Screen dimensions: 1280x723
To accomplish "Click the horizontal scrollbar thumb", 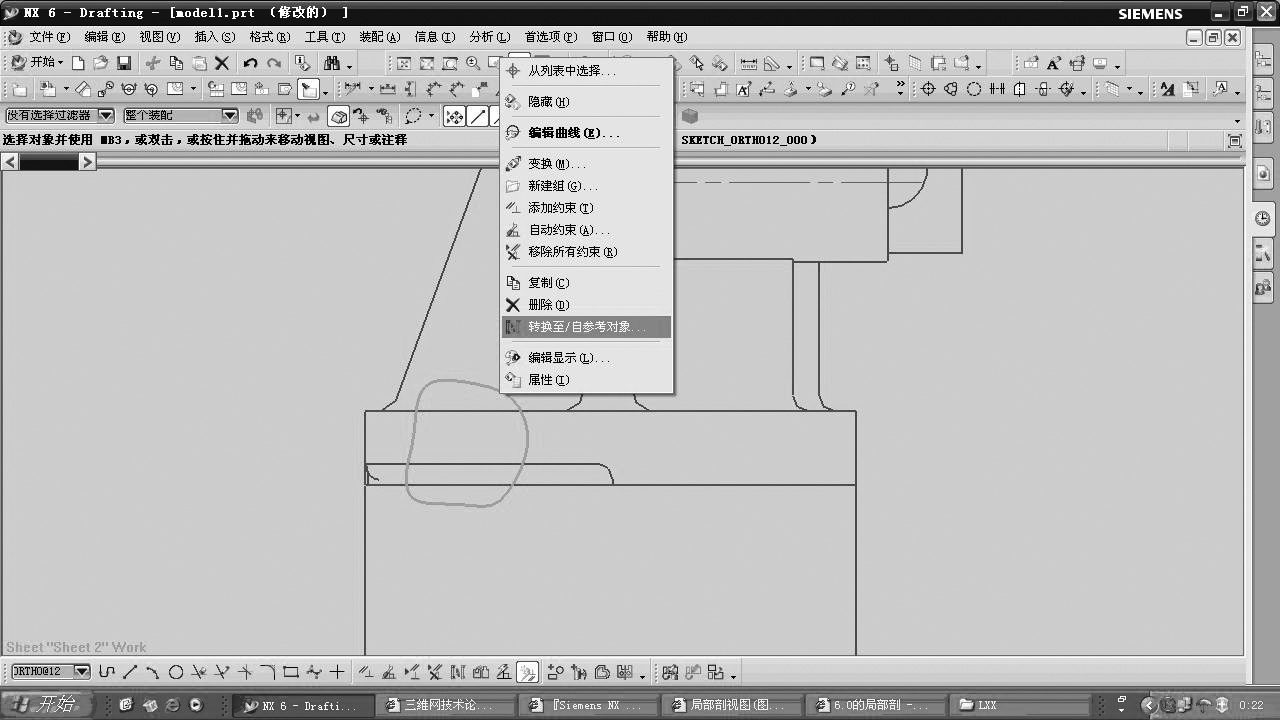I will (49, 162).
